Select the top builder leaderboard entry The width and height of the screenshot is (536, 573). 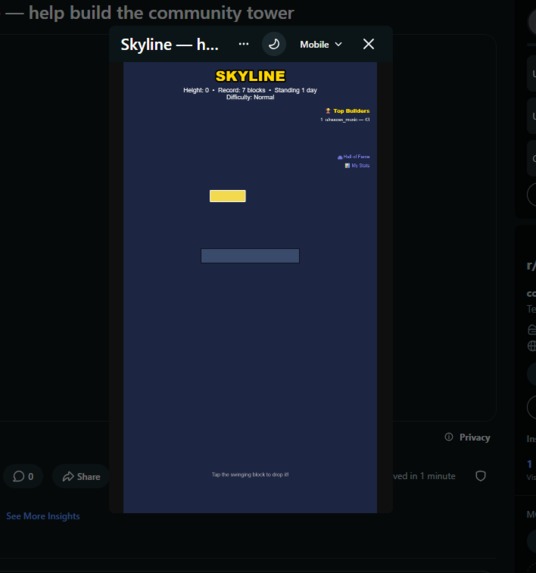345,119
